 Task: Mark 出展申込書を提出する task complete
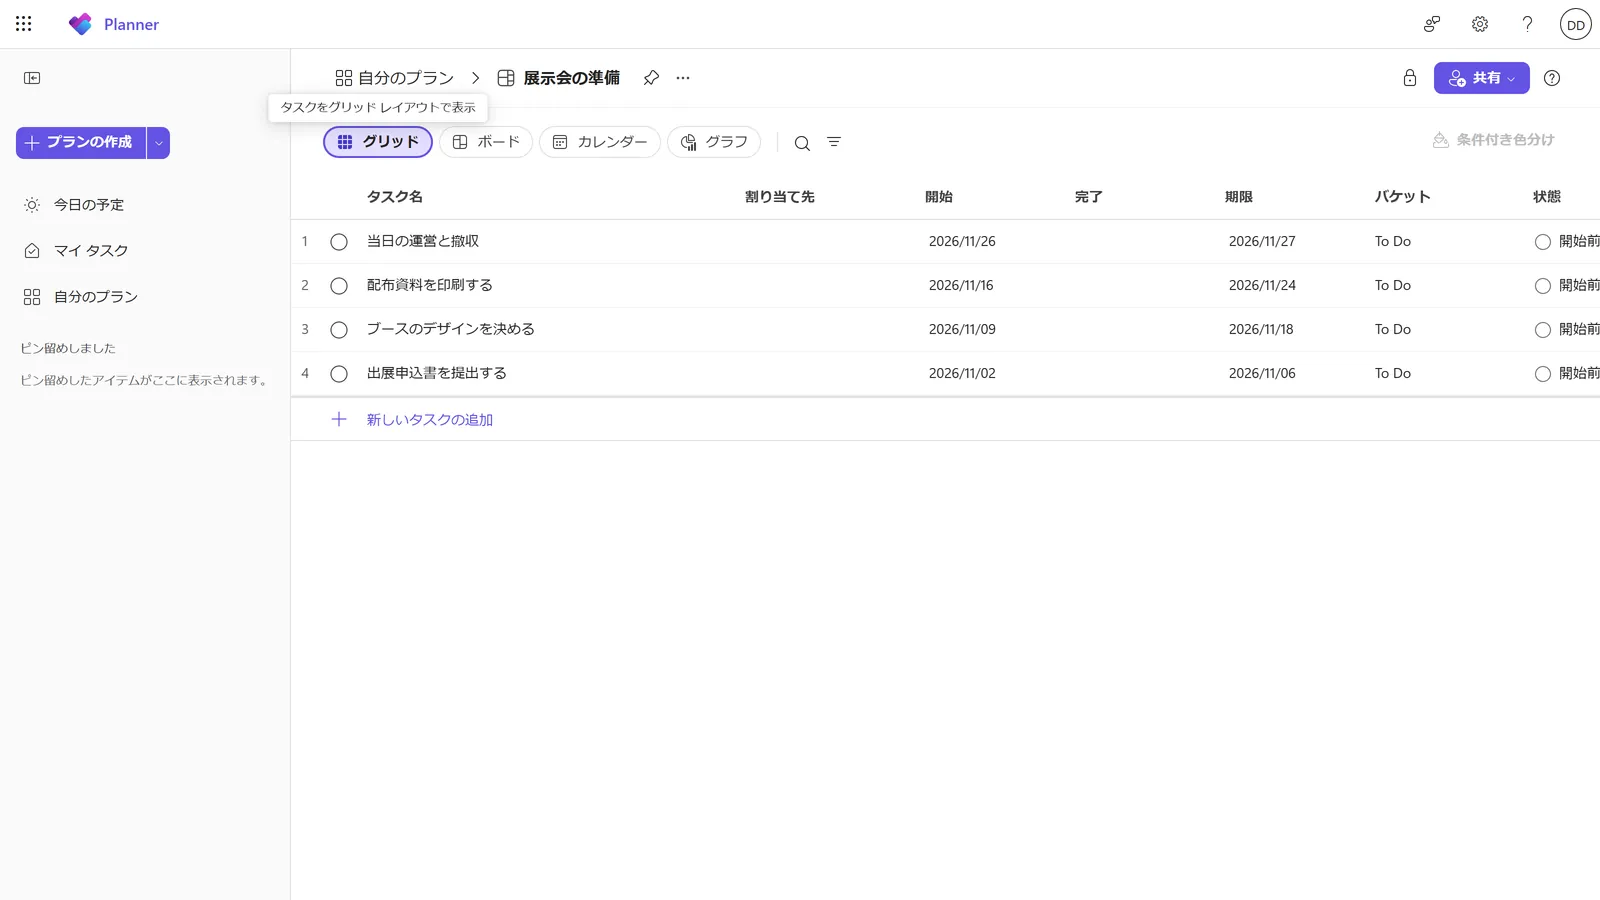(x=339, y=374)
